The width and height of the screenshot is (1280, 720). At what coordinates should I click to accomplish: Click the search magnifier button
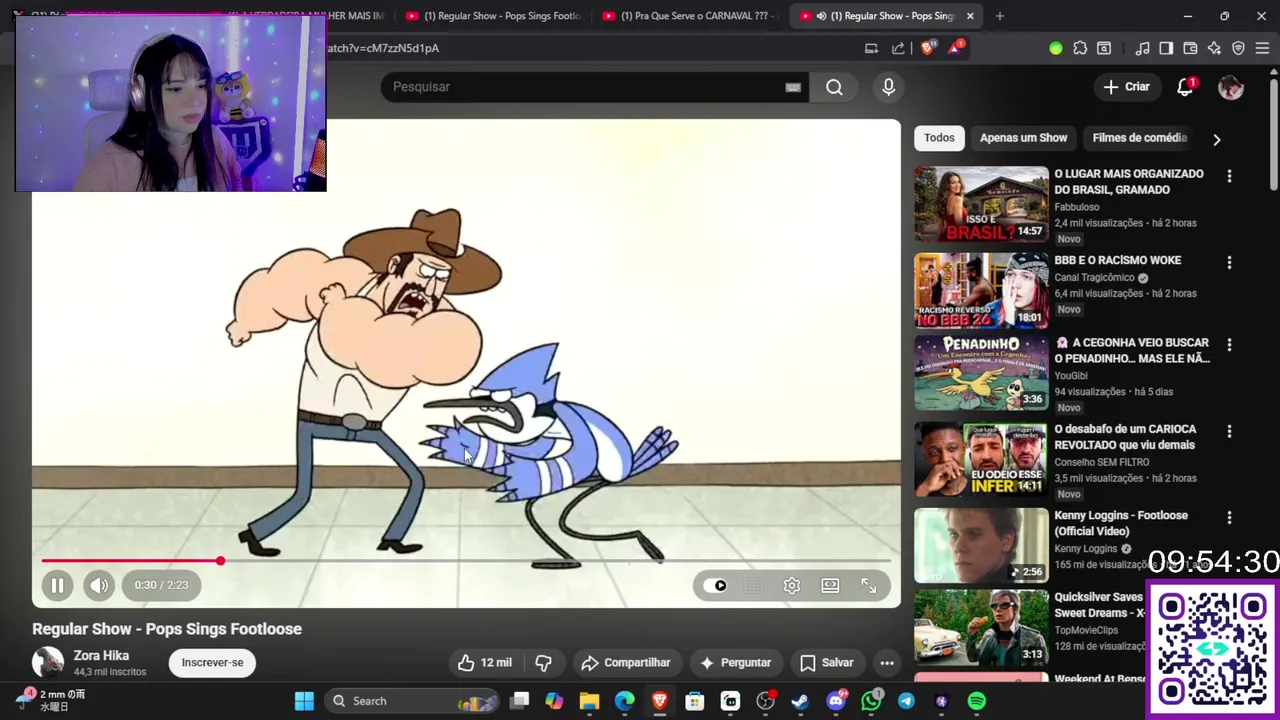click(834, 87)
